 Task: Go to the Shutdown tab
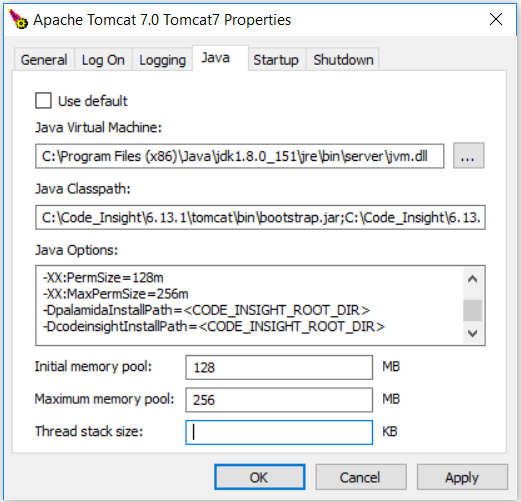(343, 60)
